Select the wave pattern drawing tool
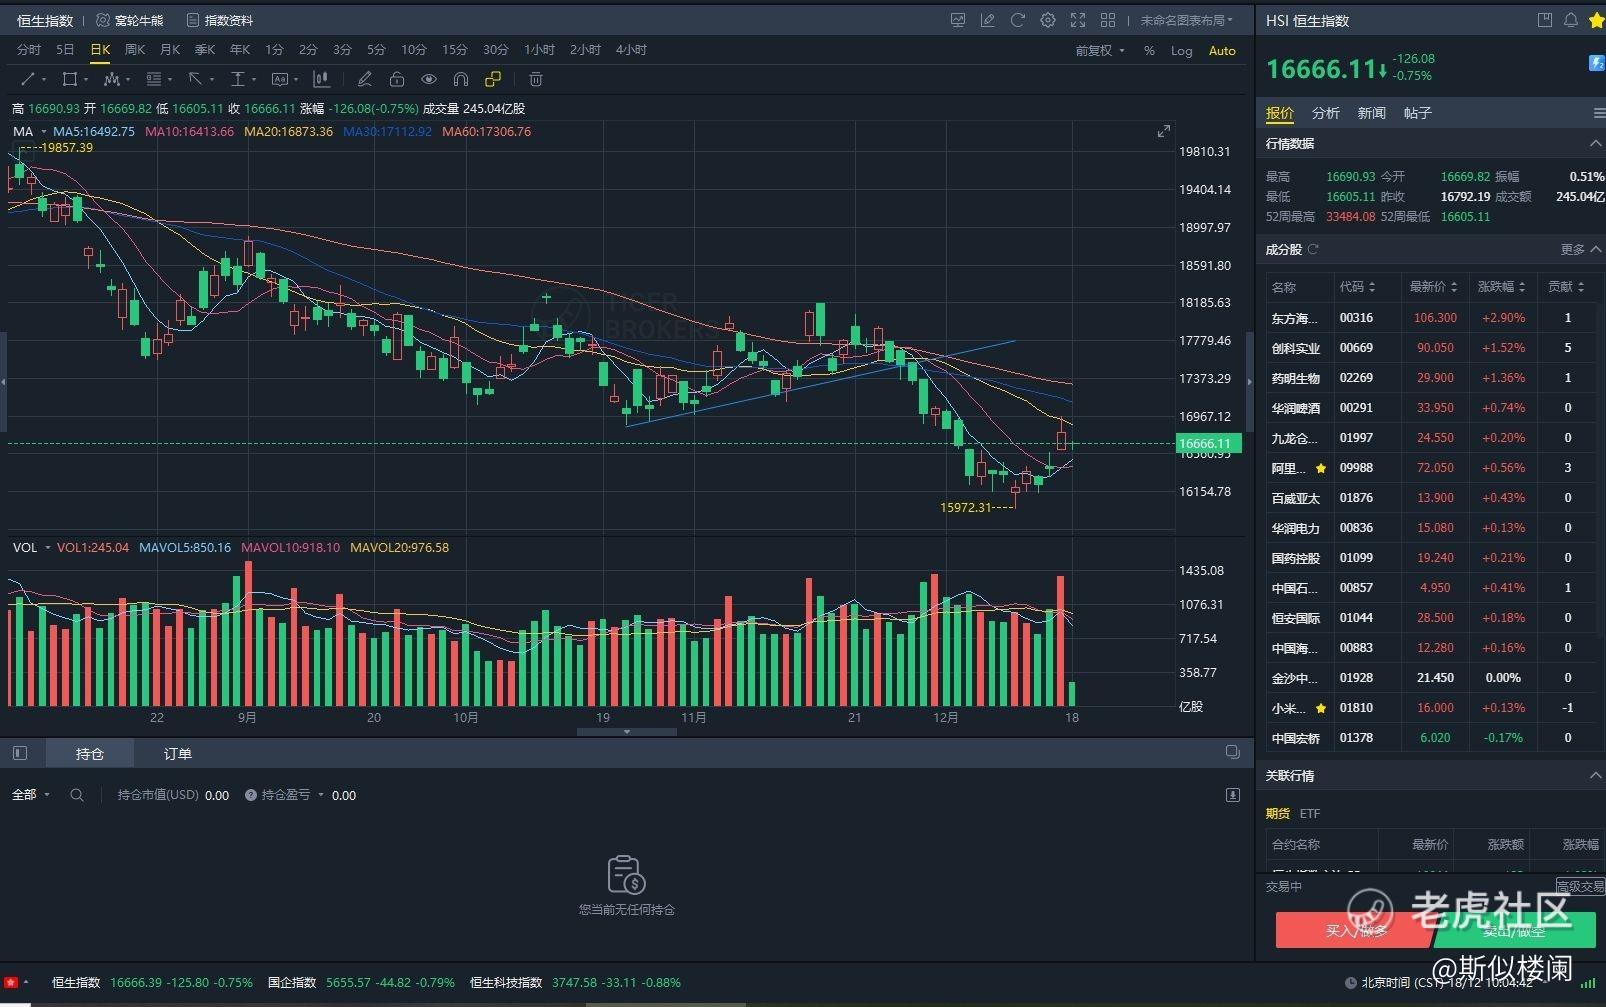1606x1007 pixels. click(x=112, y=79)
